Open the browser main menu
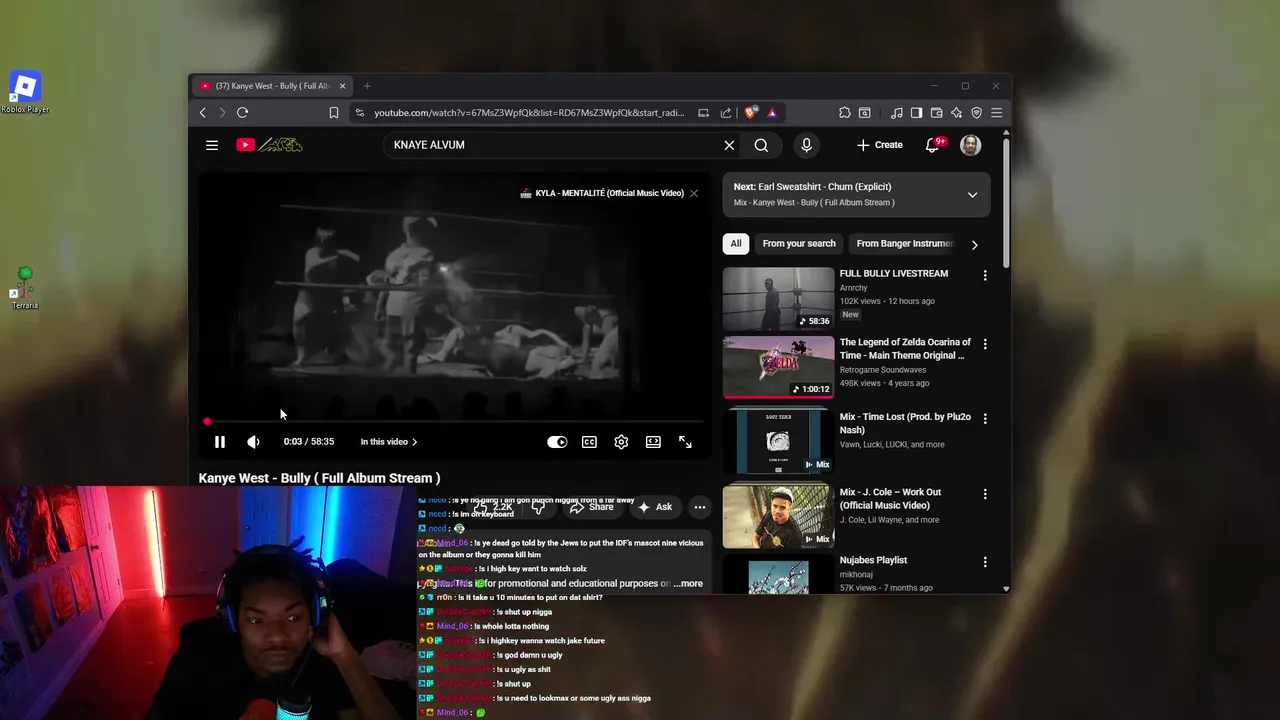This screenshot has width=1280, height=720. click(x=996, y=113)
